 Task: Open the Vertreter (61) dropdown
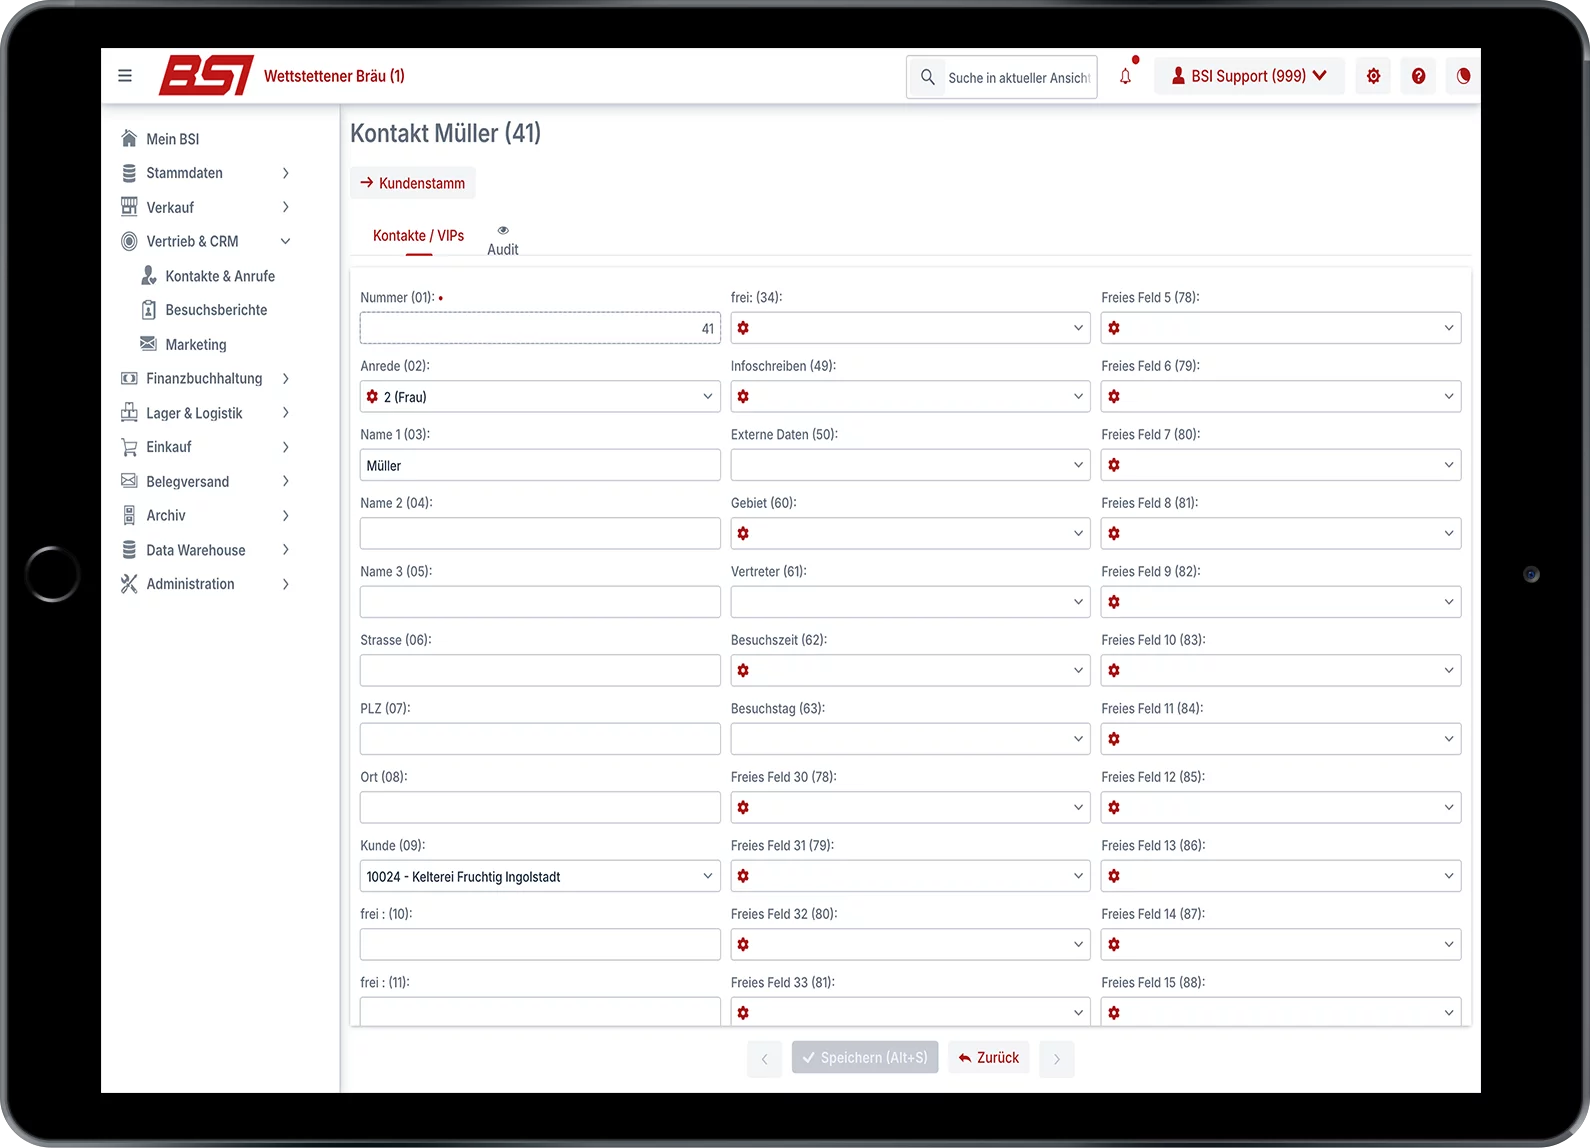point(910,602)
